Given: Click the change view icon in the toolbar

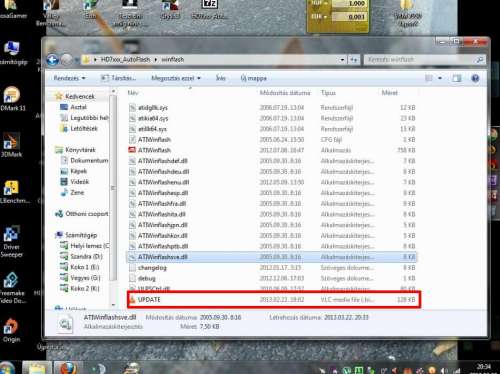Looking at the screenshot, I should click(429, 78).
